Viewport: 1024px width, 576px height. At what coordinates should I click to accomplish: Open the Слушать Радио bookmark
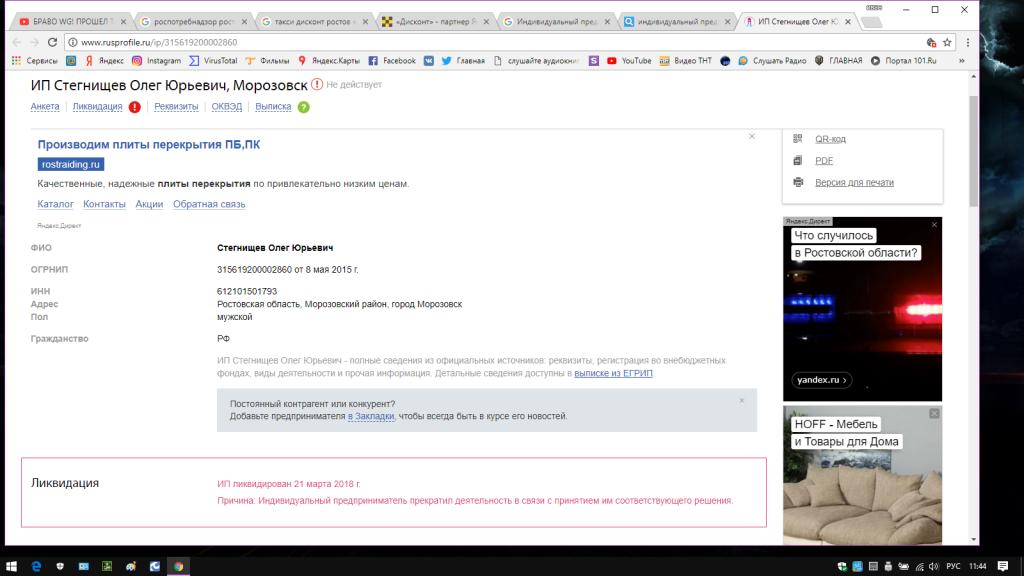point(772,61)
